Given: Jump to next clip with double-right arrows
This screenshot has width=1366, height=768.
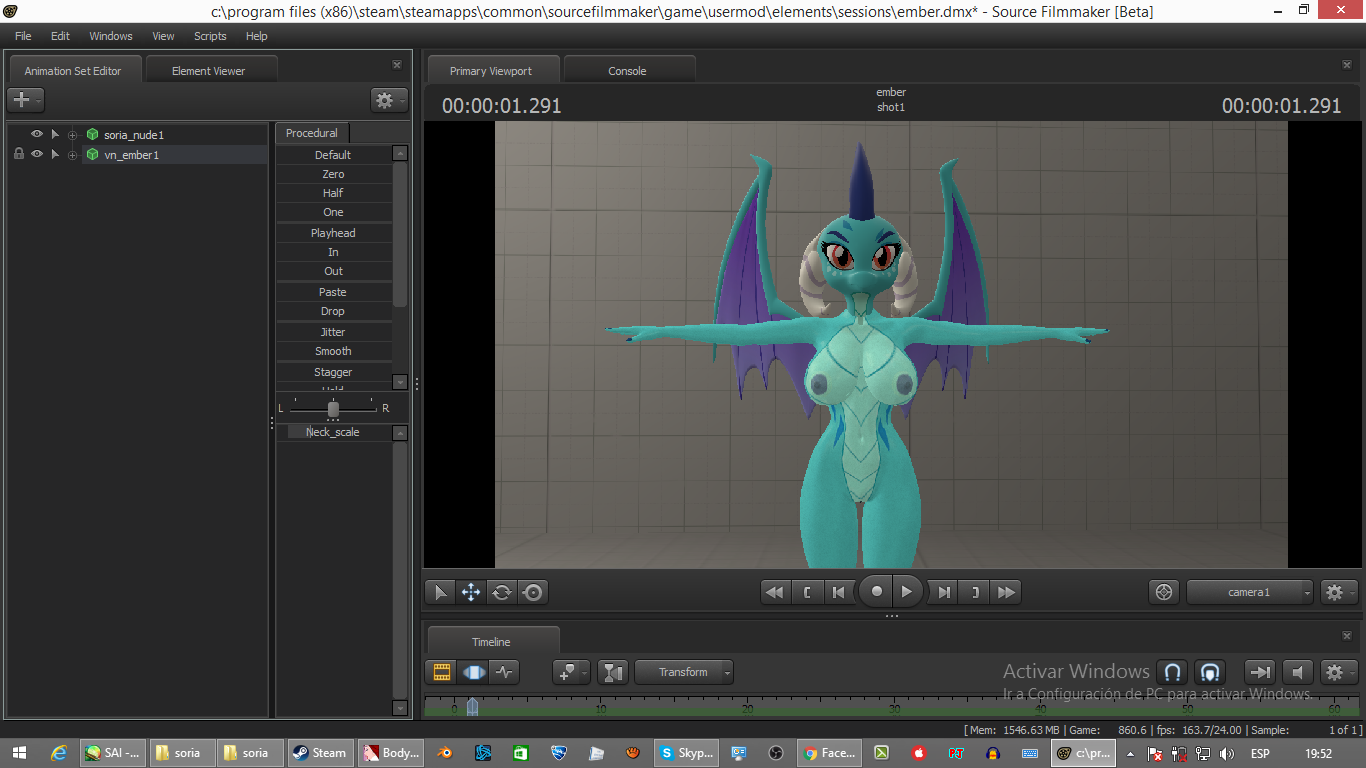Looking at the screenshot, I should [1006, 592].
